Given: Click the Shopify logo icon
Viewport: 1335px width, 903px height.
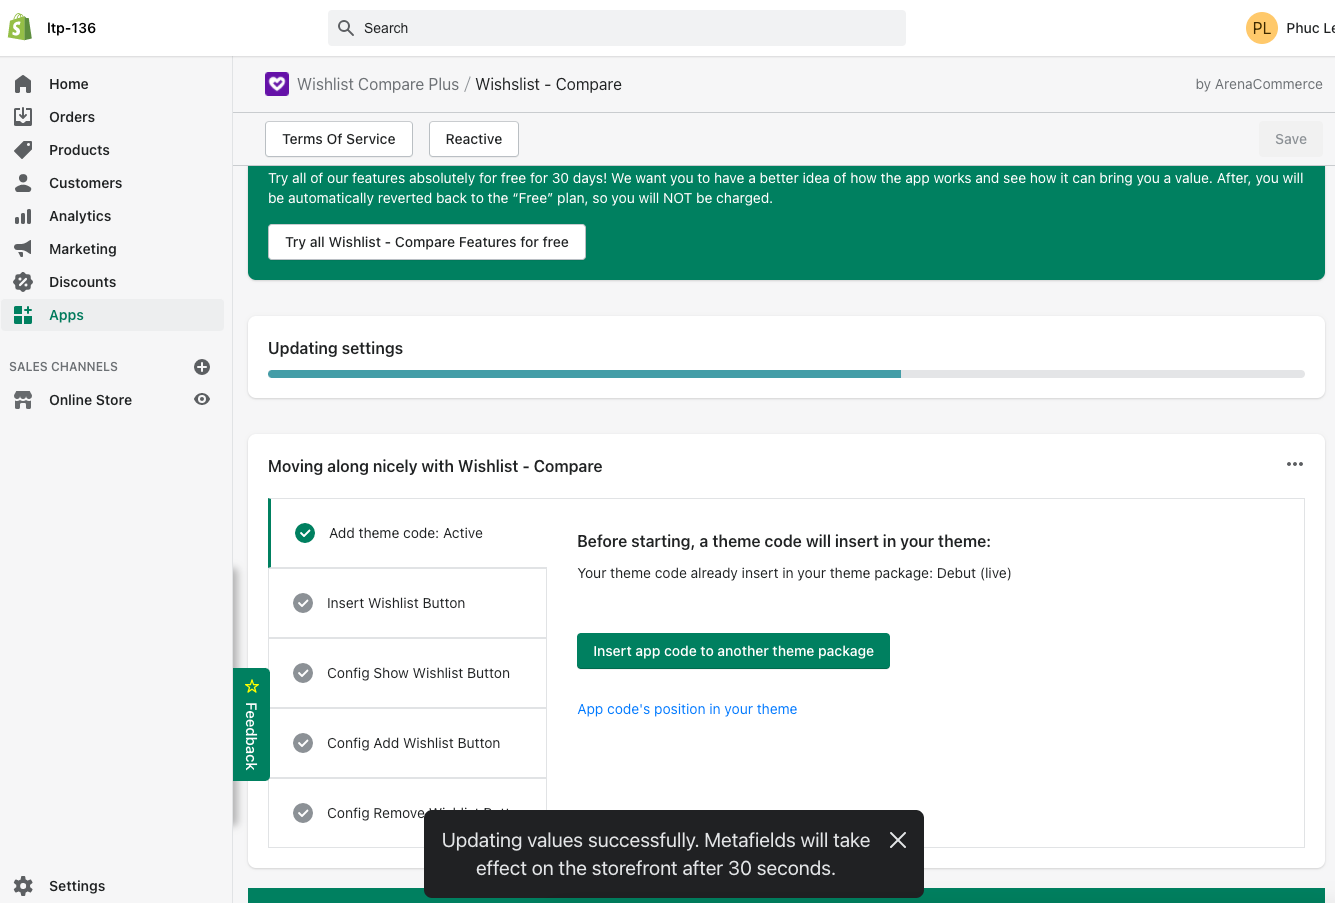Looking at the screenshot, I should point(20,27).
